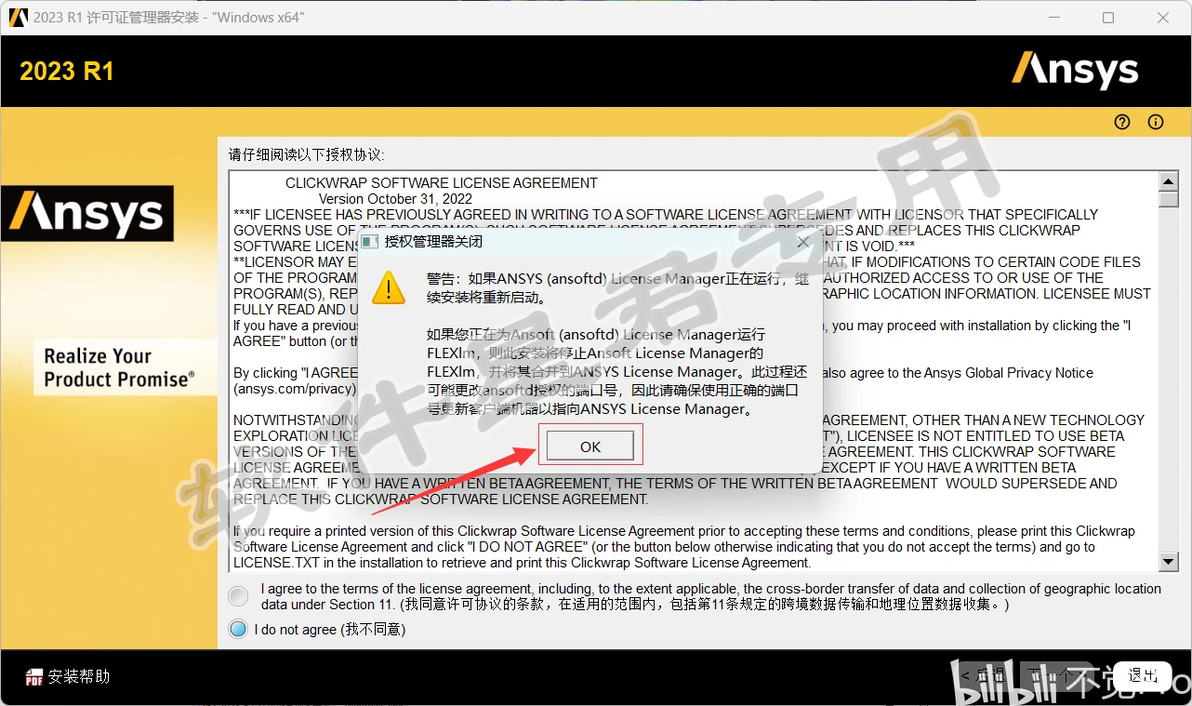Click the 'Version October 31, 2022' line
1192x706 pixels.
(x=395, y=199)
